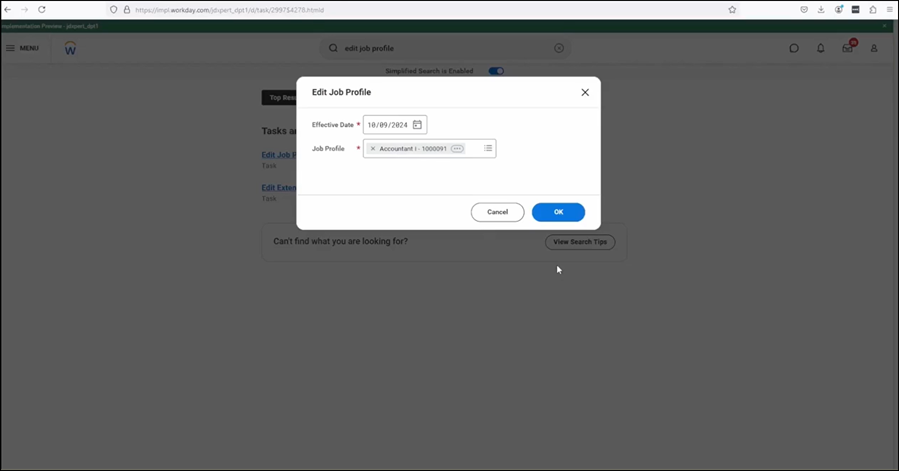Click View Search Tips button
Image resolution: width=899 pixels, height=471 pixels.
(x=580, y=242)
